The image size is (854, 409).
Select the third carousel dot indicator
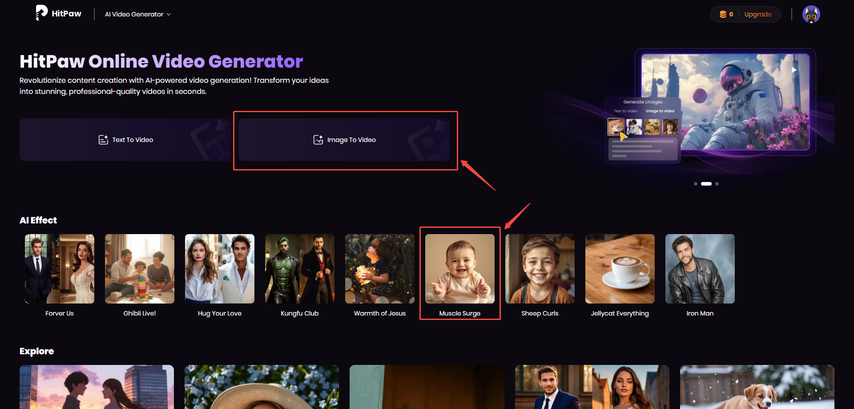click(717, 184)
